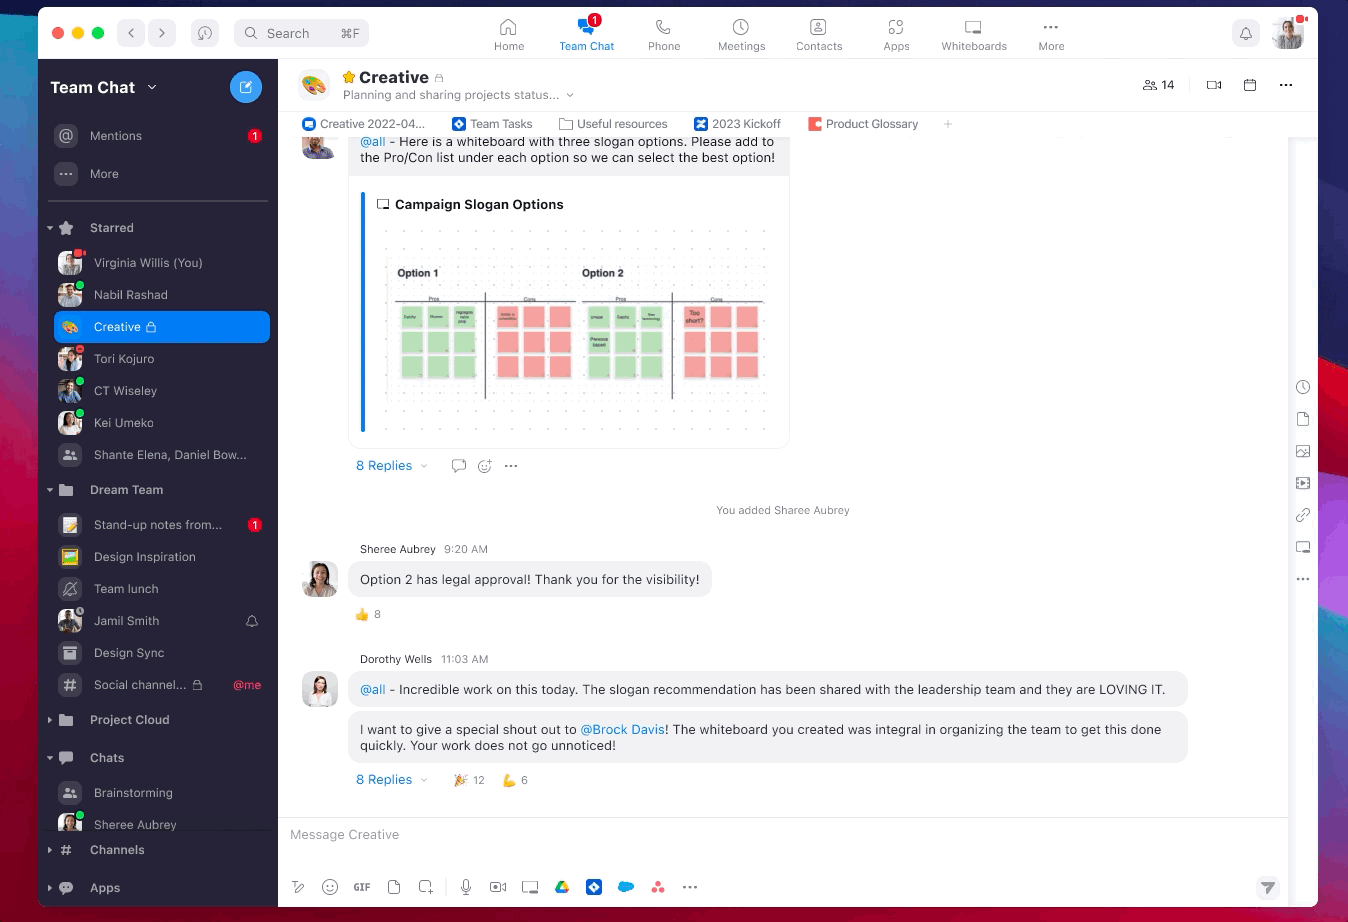This screenshot has height=922, width=1348.
Task: Switch to the Home tab
Action: [x=509, y=34]
